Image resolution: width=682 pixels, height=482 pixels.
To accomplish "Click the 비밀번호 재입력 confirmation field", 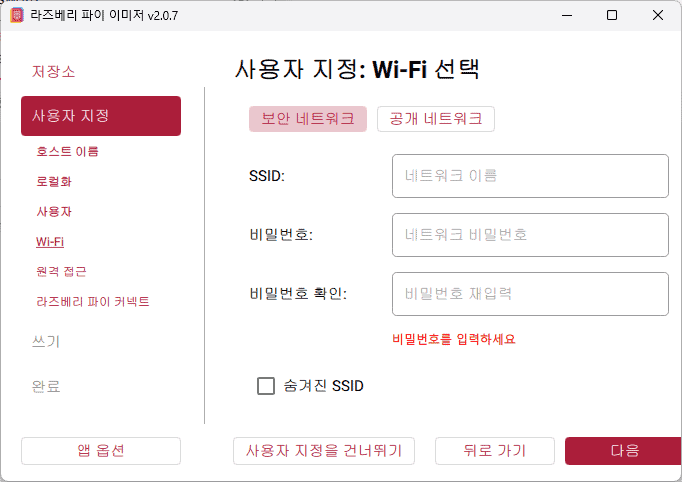I will pos(530,294).
